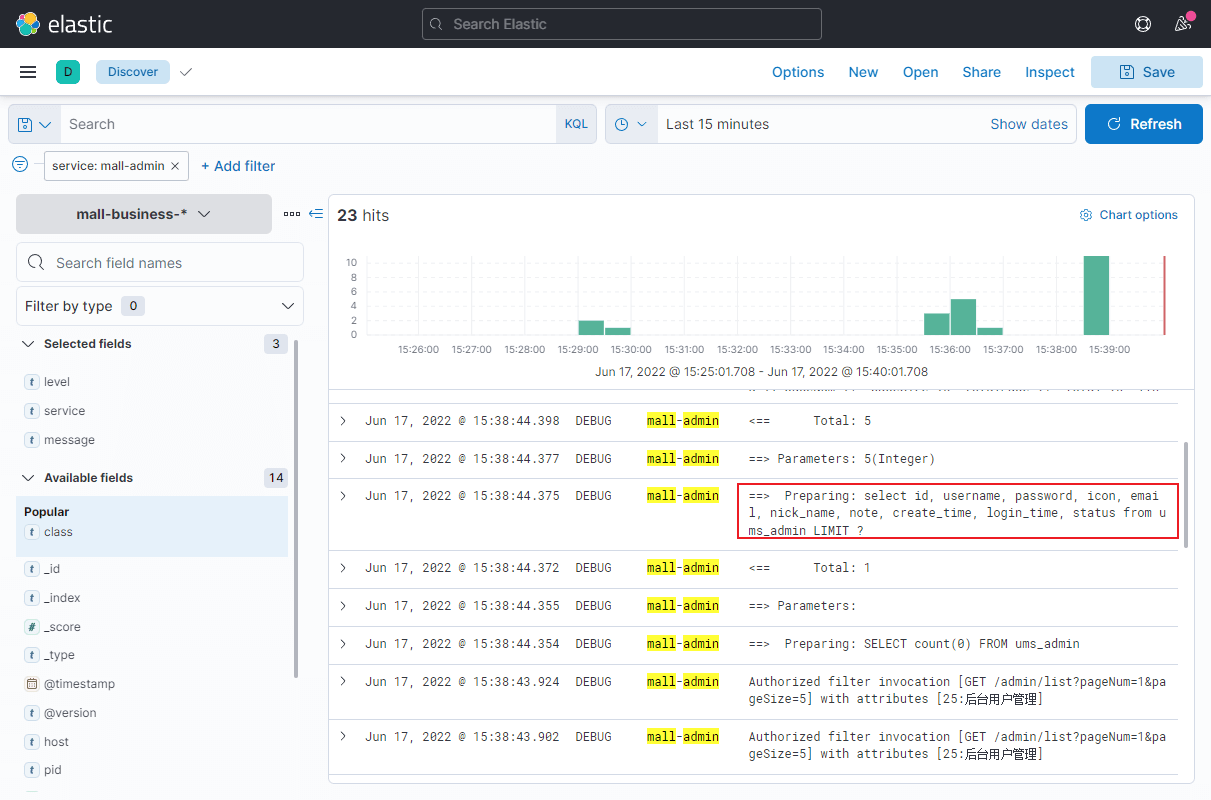Click the class field type icon

[x=32, y=532]
